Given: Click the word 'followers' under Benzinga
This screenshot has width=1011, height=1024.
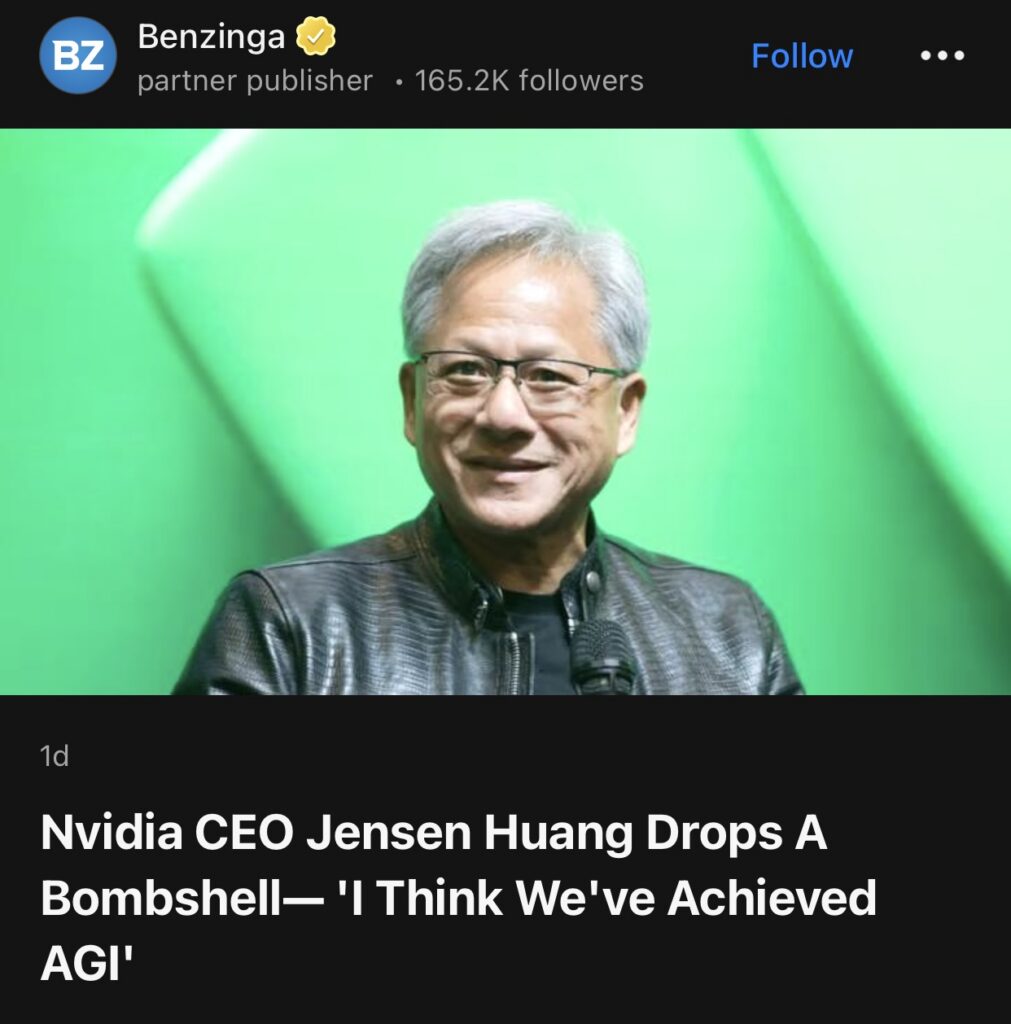Looking at the screenshot, I should point(581,81).
